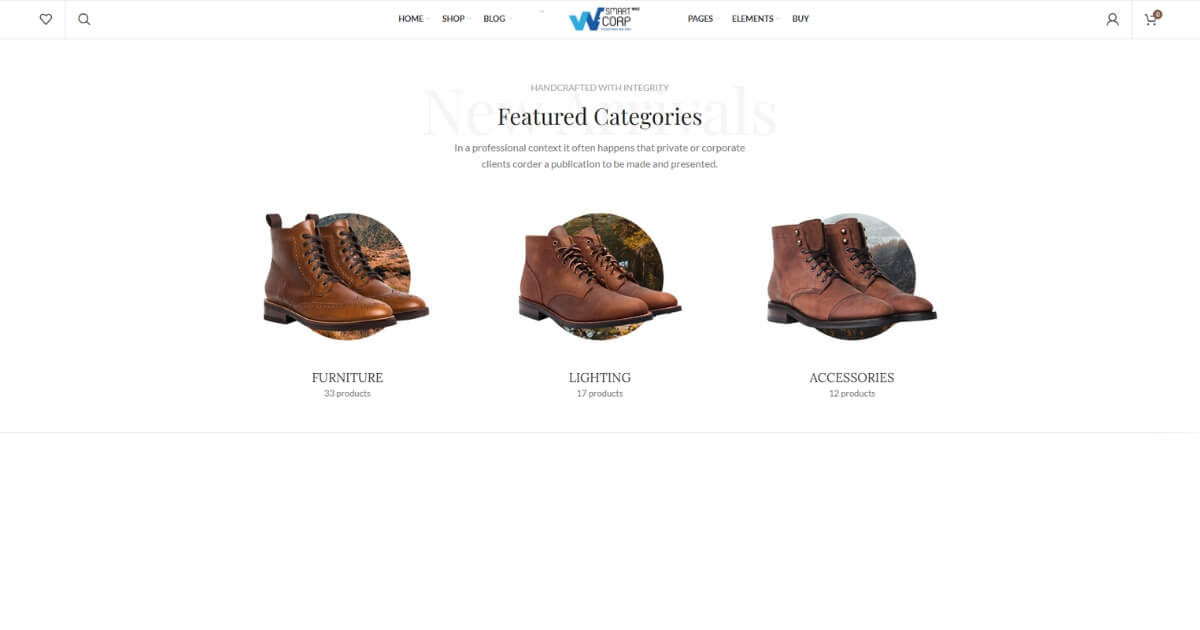Viewport: 1200px width, 630px height.
Task: Select the Furniture brogue boots image
Action: (346, 273)
